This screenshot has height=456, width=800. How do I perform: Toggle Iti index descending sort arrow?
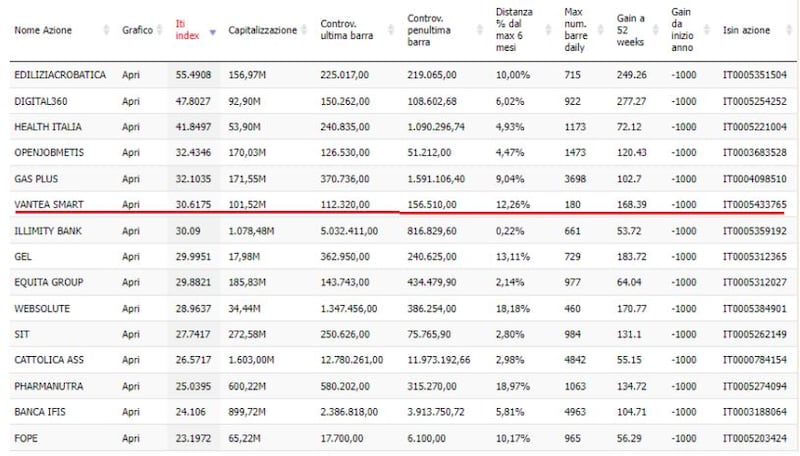click(x=213, y=32)
